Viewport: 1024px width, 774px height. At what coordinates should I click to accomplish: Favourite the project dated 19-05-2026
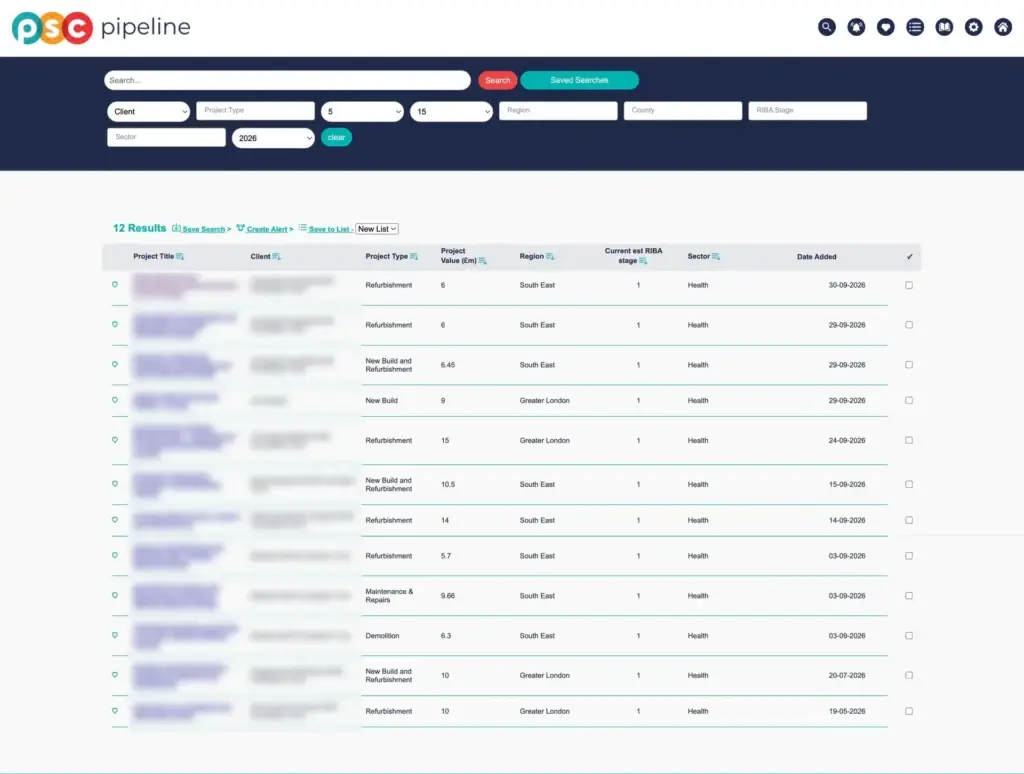pos(115,711)
